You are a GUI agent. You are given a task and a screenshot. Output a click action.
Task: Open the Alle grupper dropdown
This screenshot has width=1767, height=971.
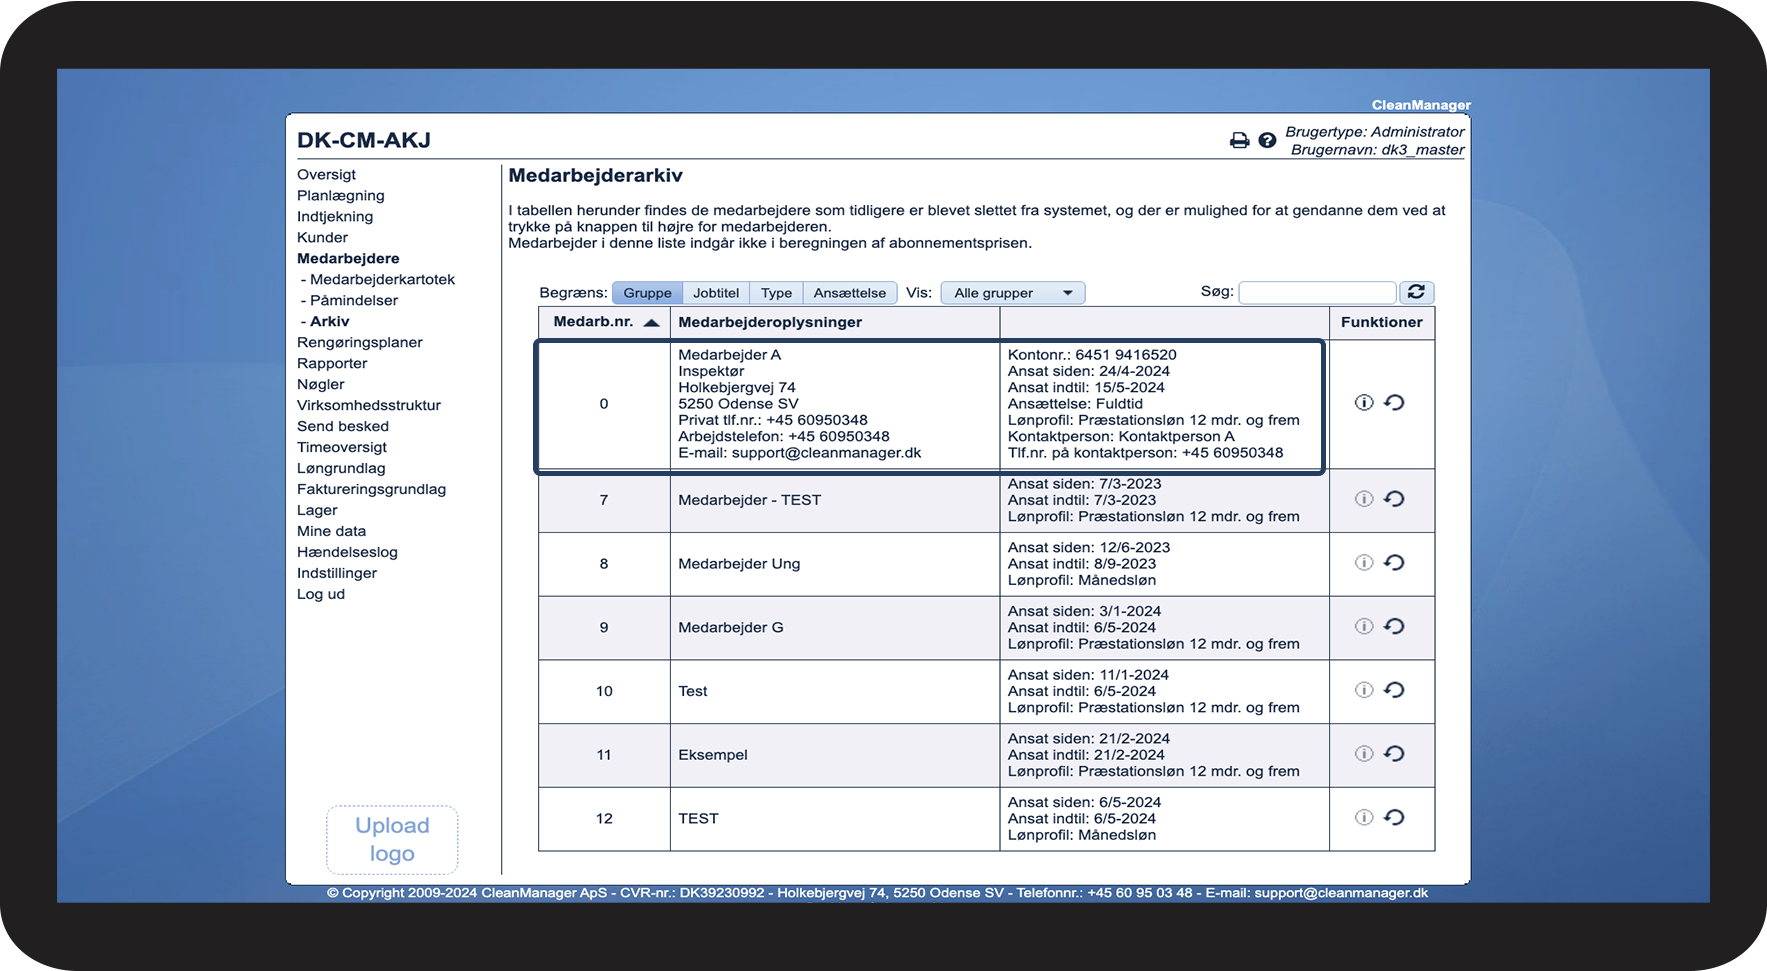click(x=1012, y=293)
